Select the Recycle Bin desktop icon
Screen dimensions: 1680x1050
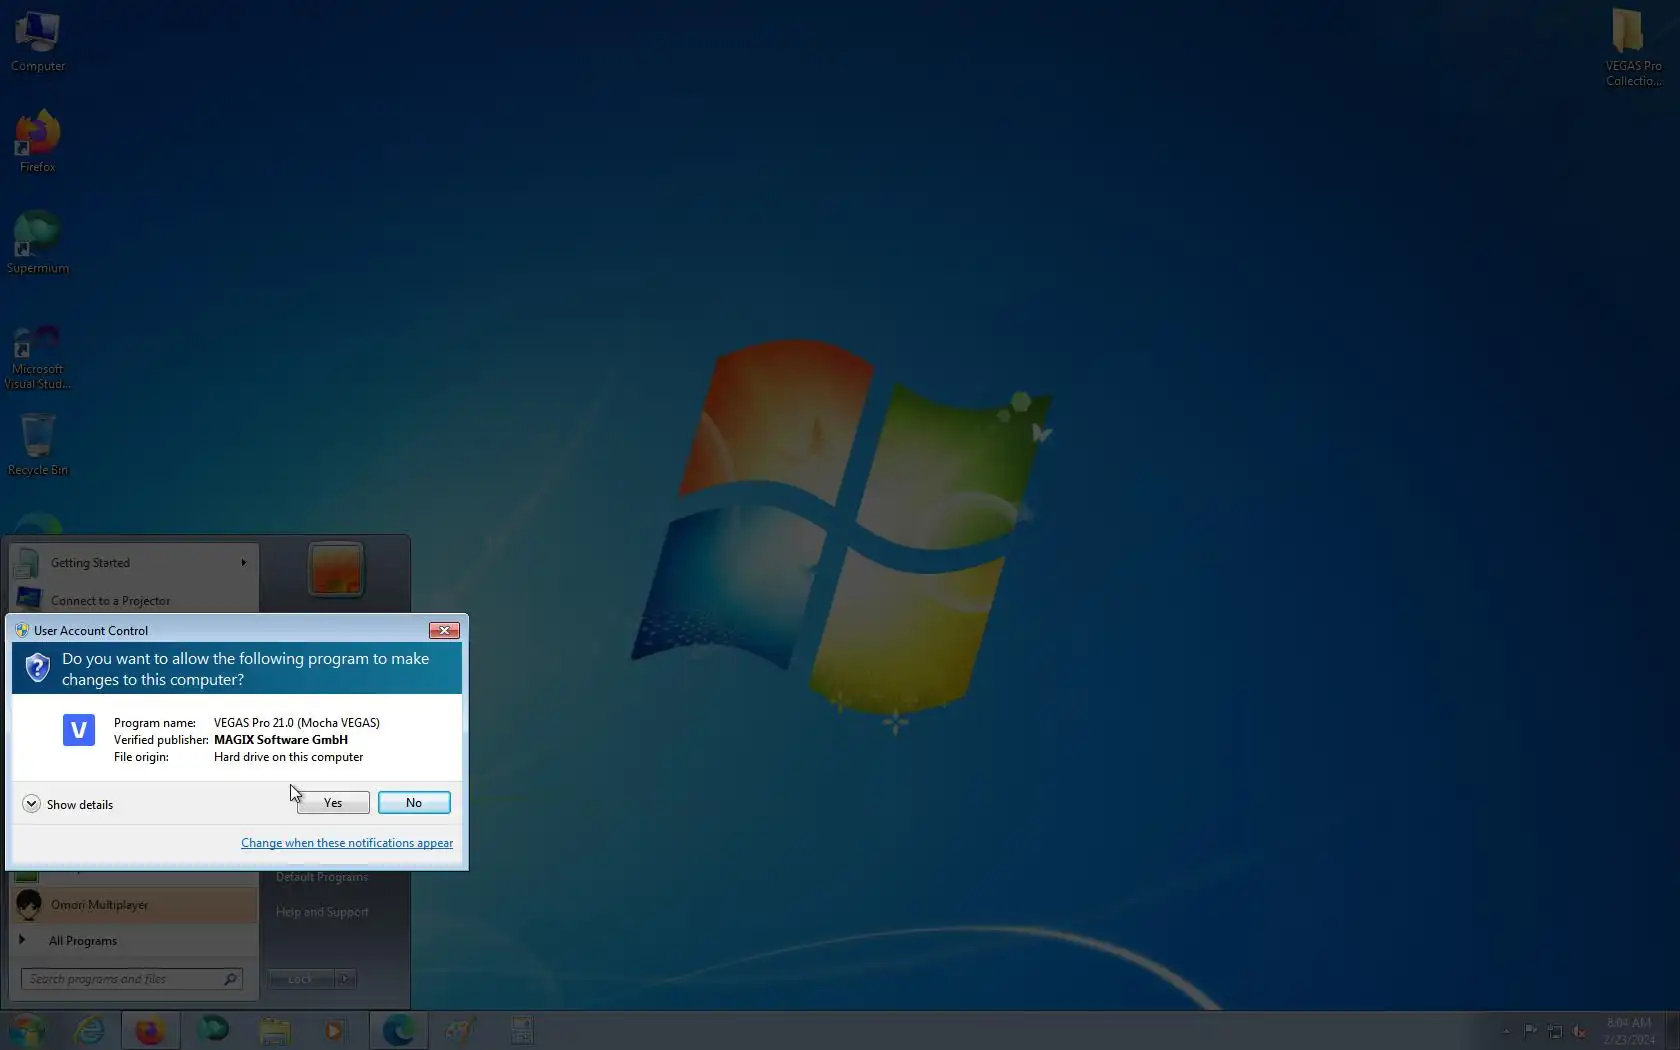click(x=38, y=446)
